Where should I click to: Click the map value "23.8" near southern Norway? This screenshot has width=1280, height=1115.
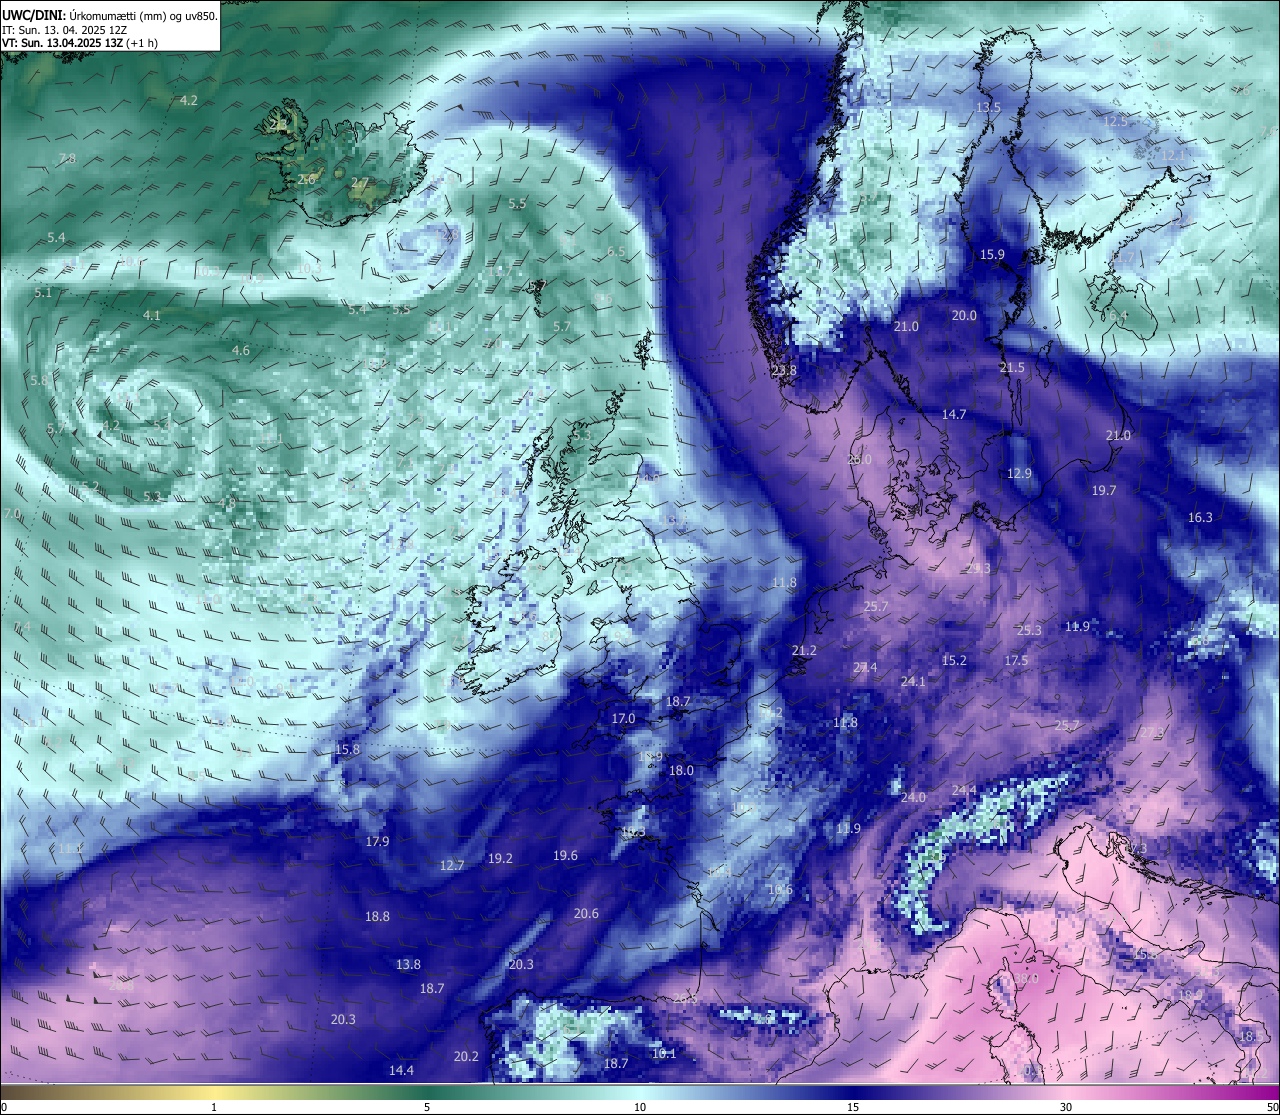tap(785, 370)
